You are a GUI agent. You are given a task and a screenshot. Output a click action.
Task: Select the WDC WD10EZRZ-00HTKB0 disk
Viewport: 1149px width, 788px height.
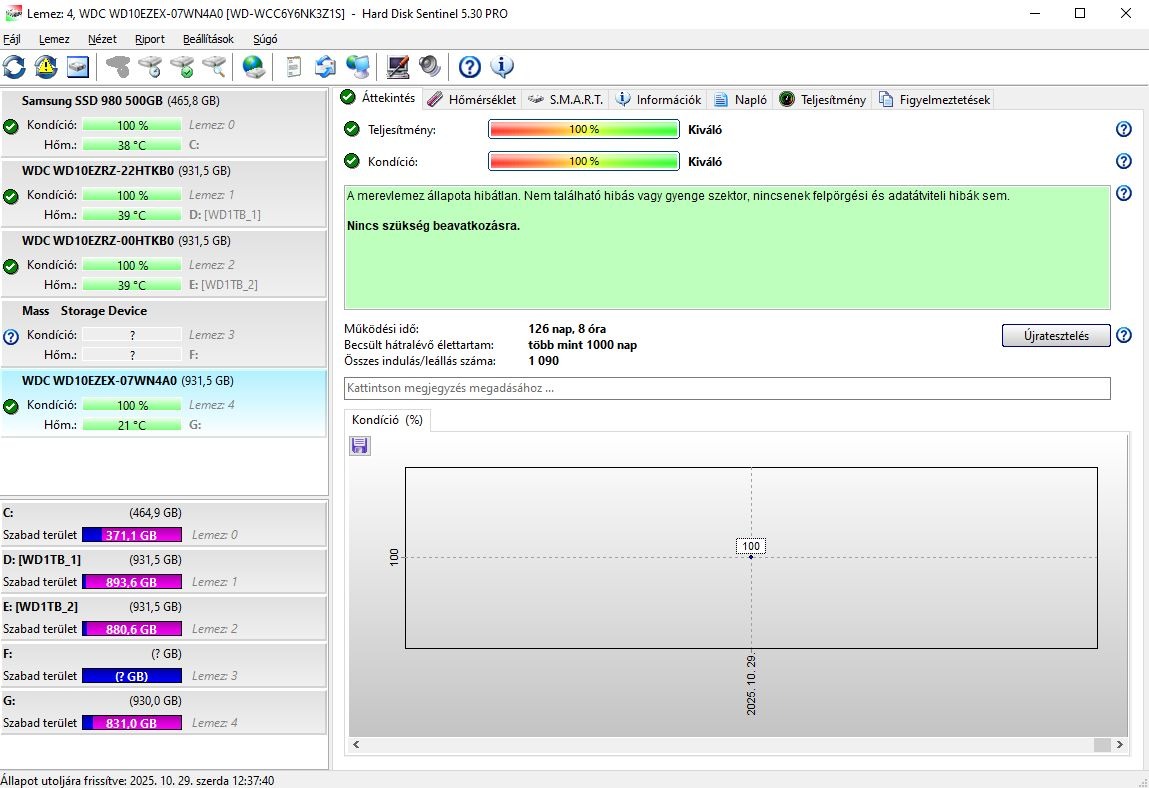(163, 263)
